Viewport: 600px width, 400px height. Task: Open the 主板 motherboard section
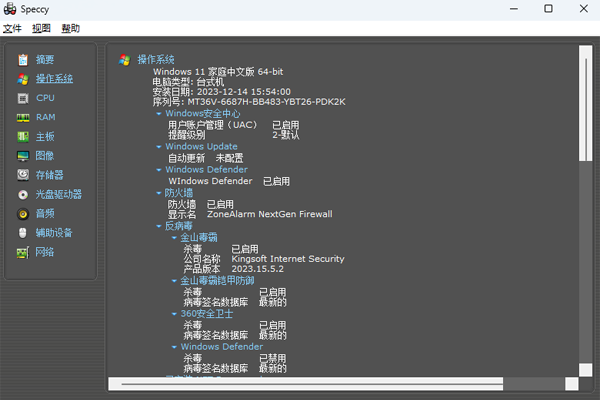point(45,137)
